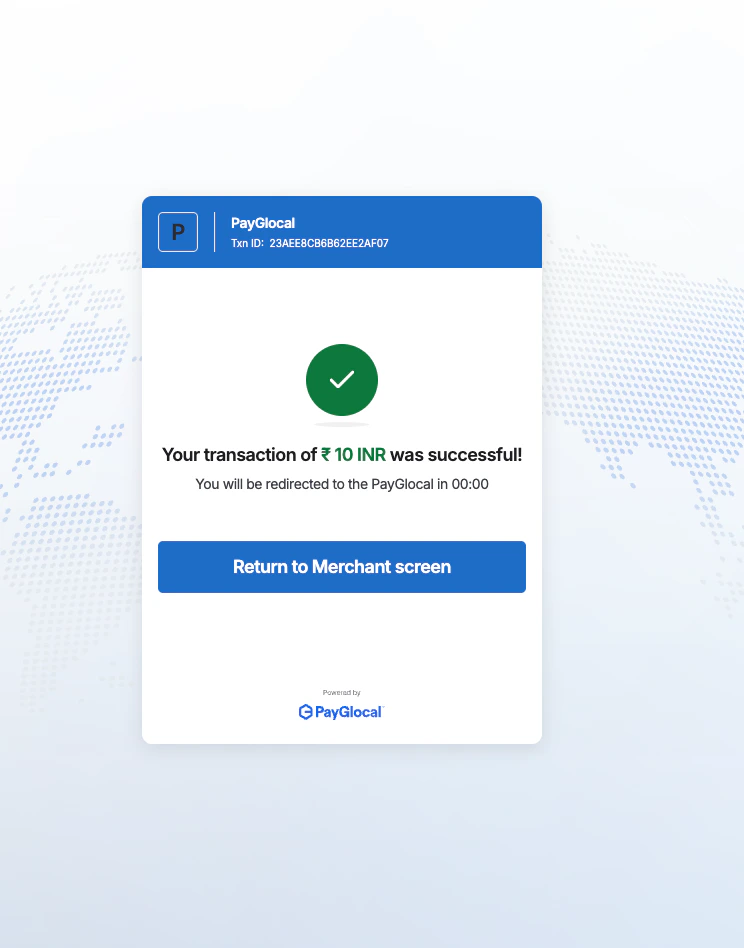Click the redirect countdown message text

tap(342, 484)
